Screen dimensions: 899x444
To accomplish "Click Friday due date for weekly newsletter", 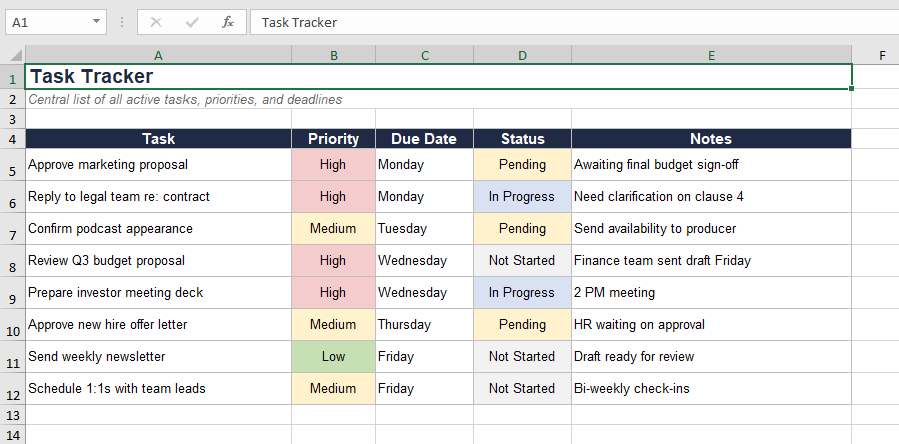I will pos(425,356).
